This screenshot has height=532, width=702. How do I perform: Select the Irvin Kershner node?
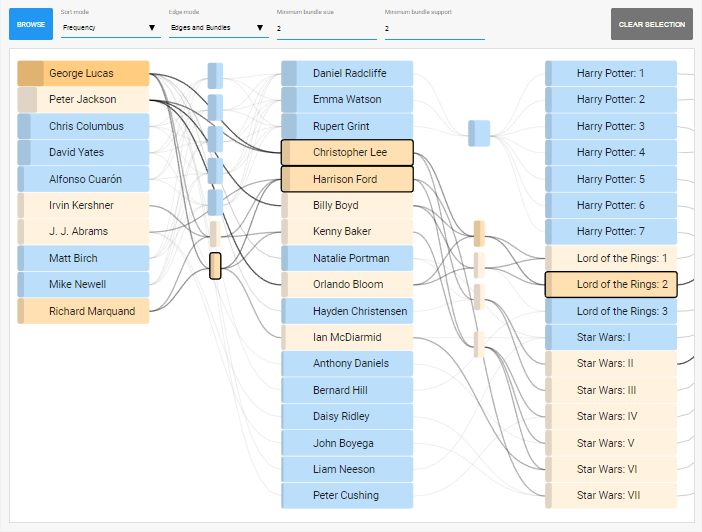[x=83, y=205]
